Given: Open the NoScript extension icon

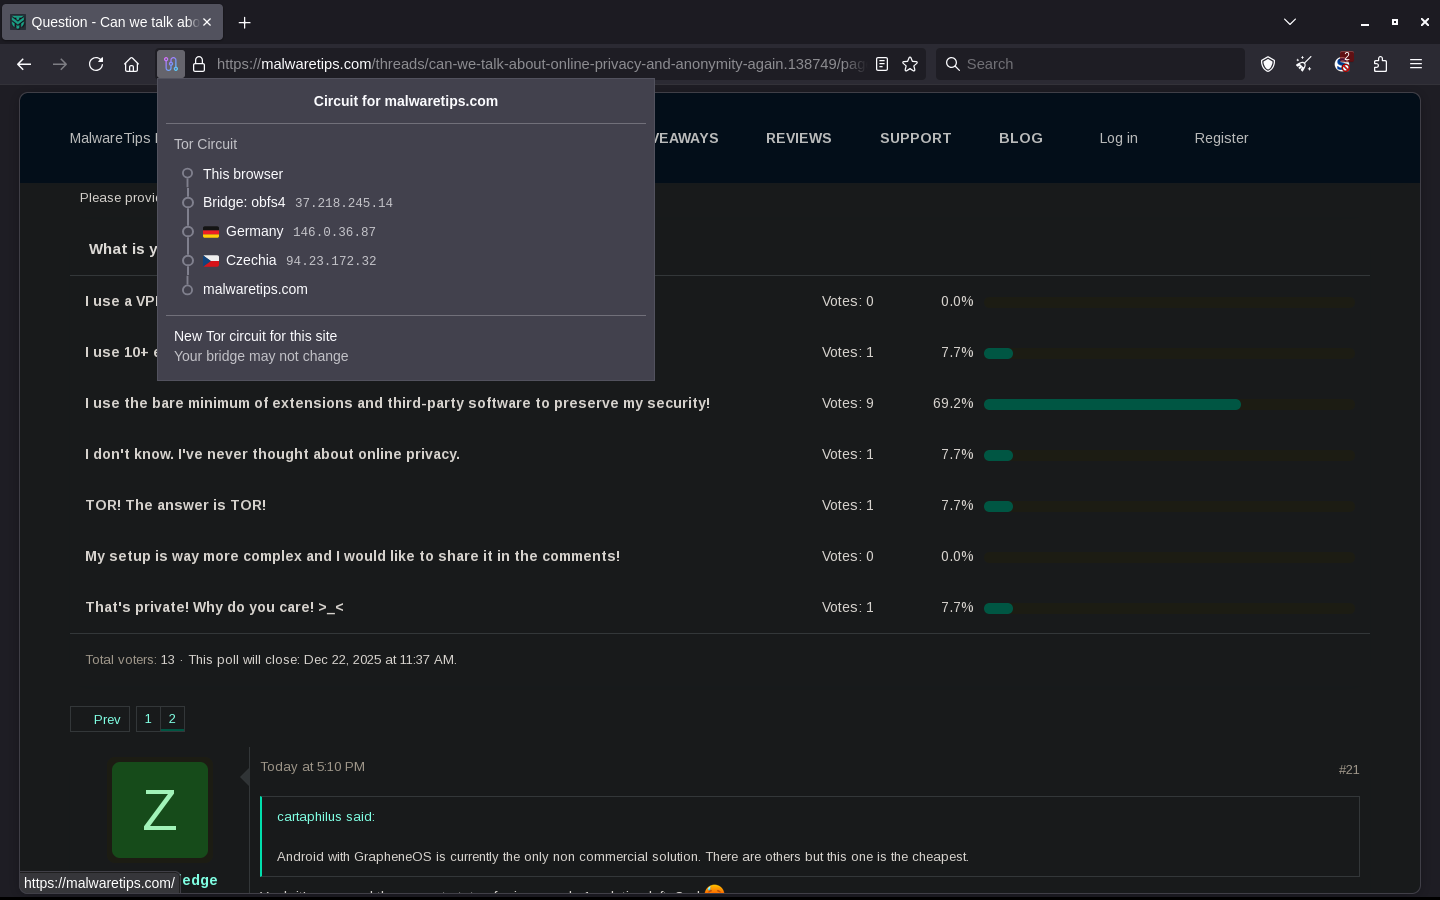Looking at the screenshot, I should pos(1342,64).
